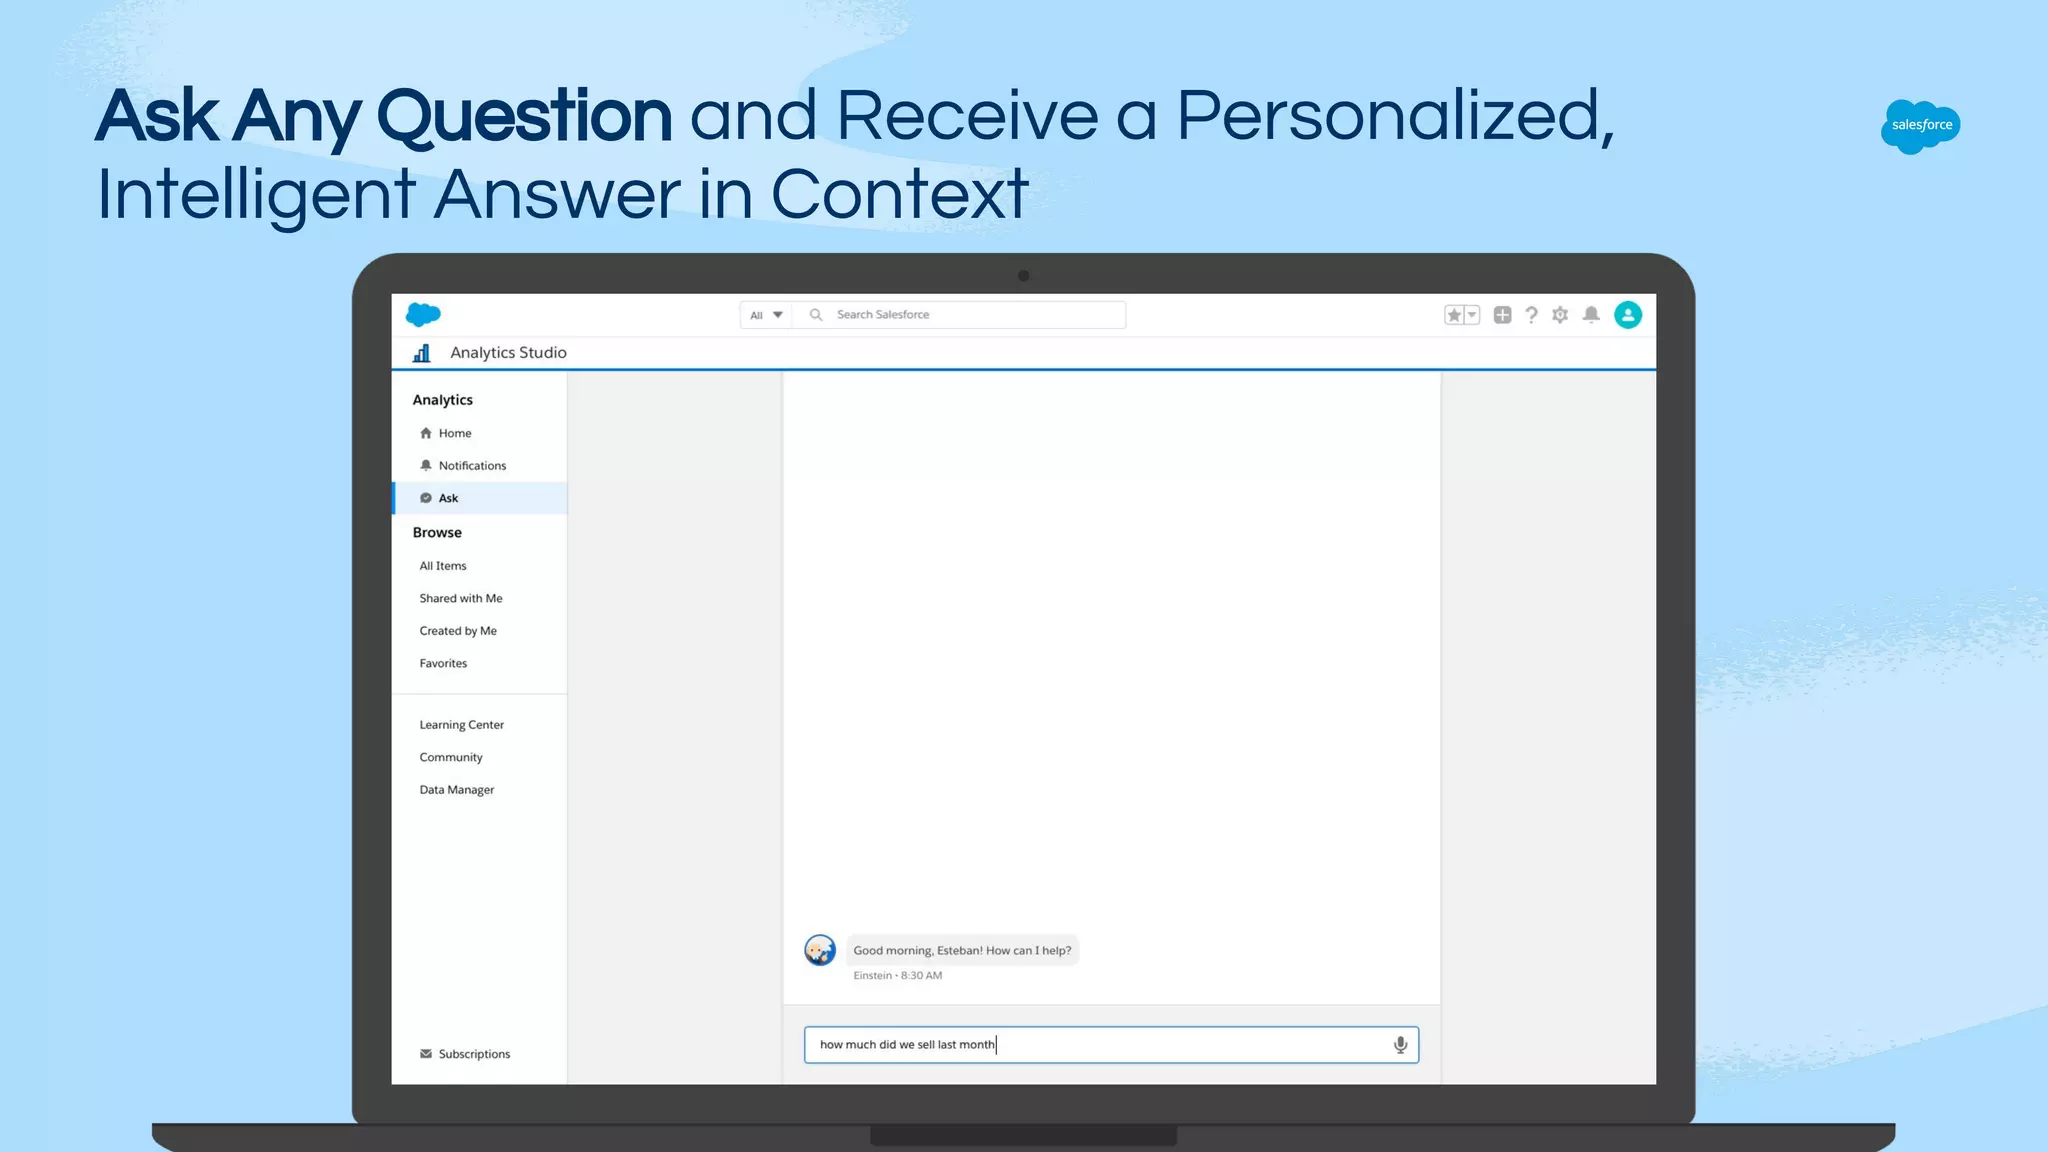This screenshot has height=1152, width=2048.
Task: Open the setup gear icon
Action: [x=1560, y=315]
